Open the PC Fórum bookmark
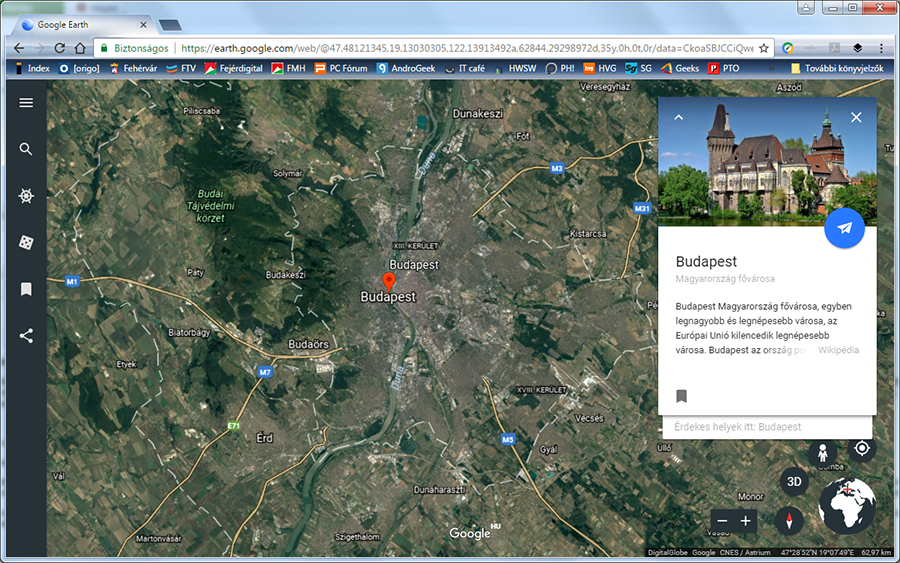The image size is (900, 563). coord(341,68)
